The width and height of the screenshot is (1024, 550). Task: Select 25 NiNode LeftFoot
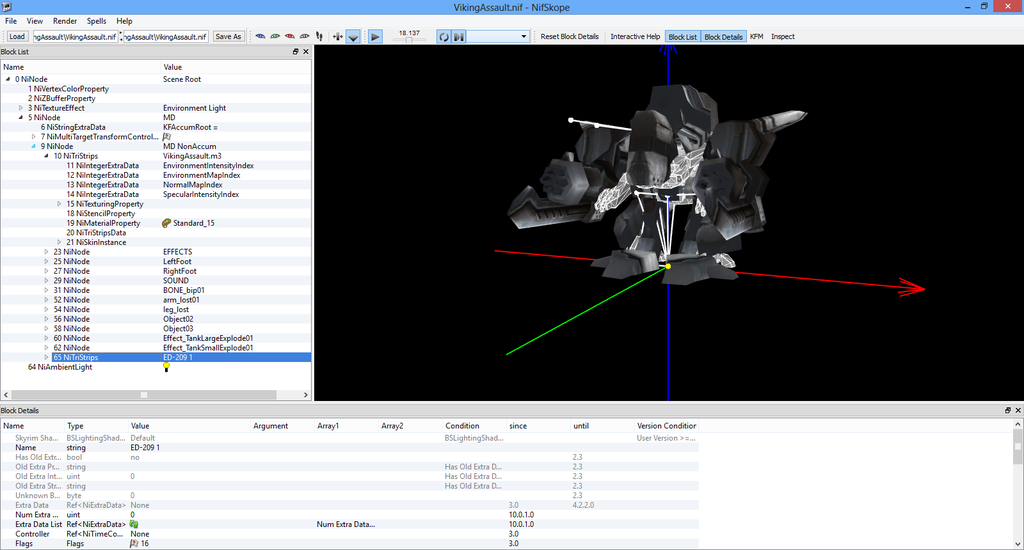click(x=155, y=261)
